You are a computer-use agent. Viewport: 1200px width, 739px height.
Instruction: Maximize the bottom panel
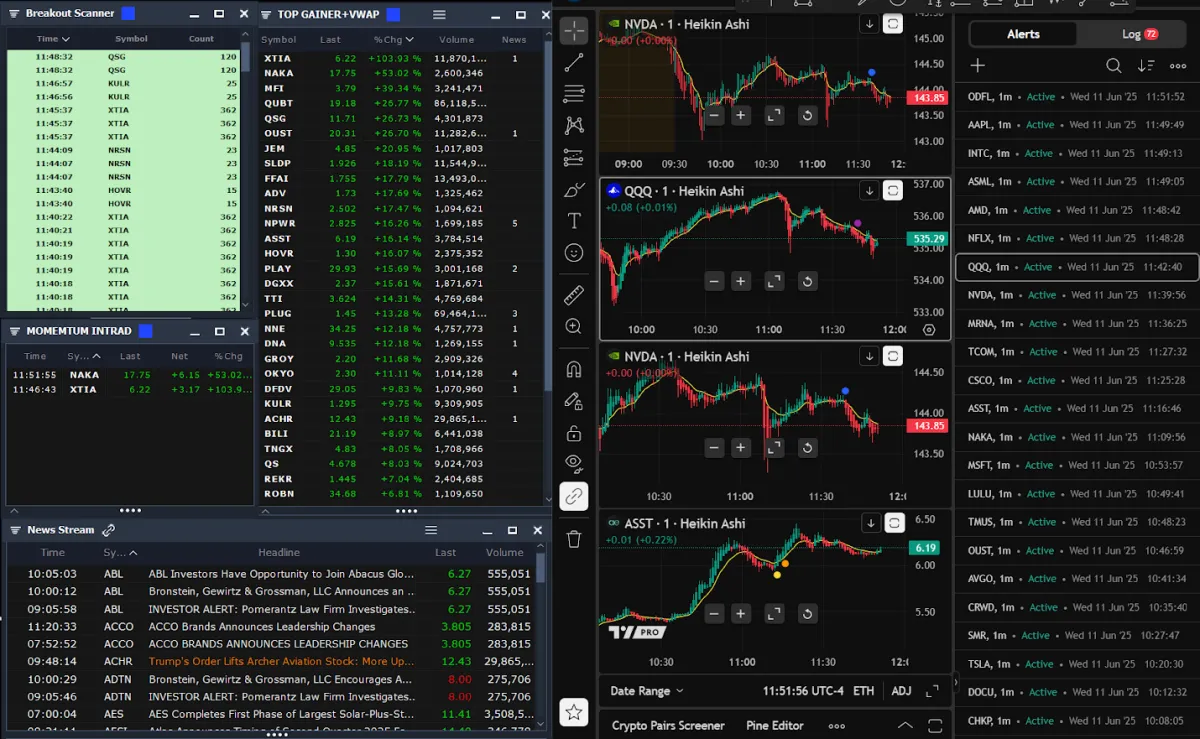936,726
